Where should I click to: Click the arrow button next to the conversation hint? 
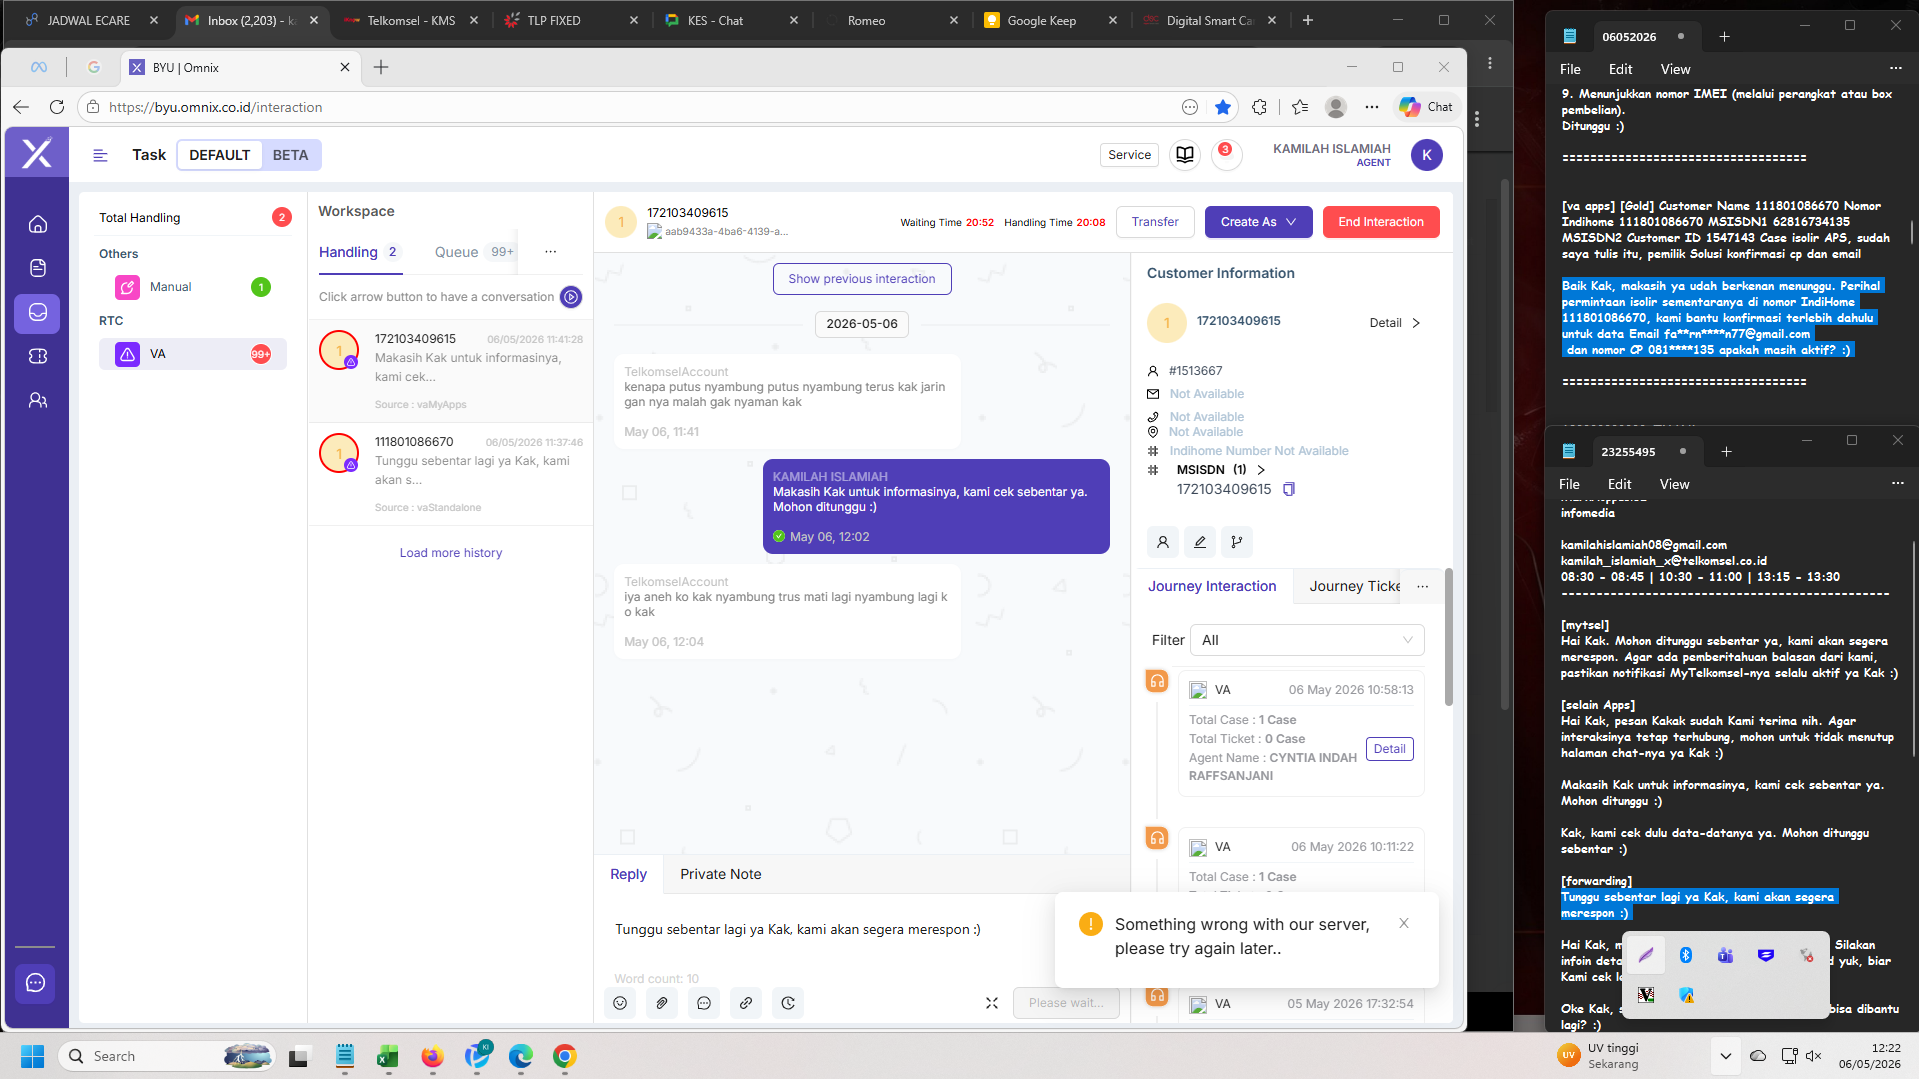571,297
